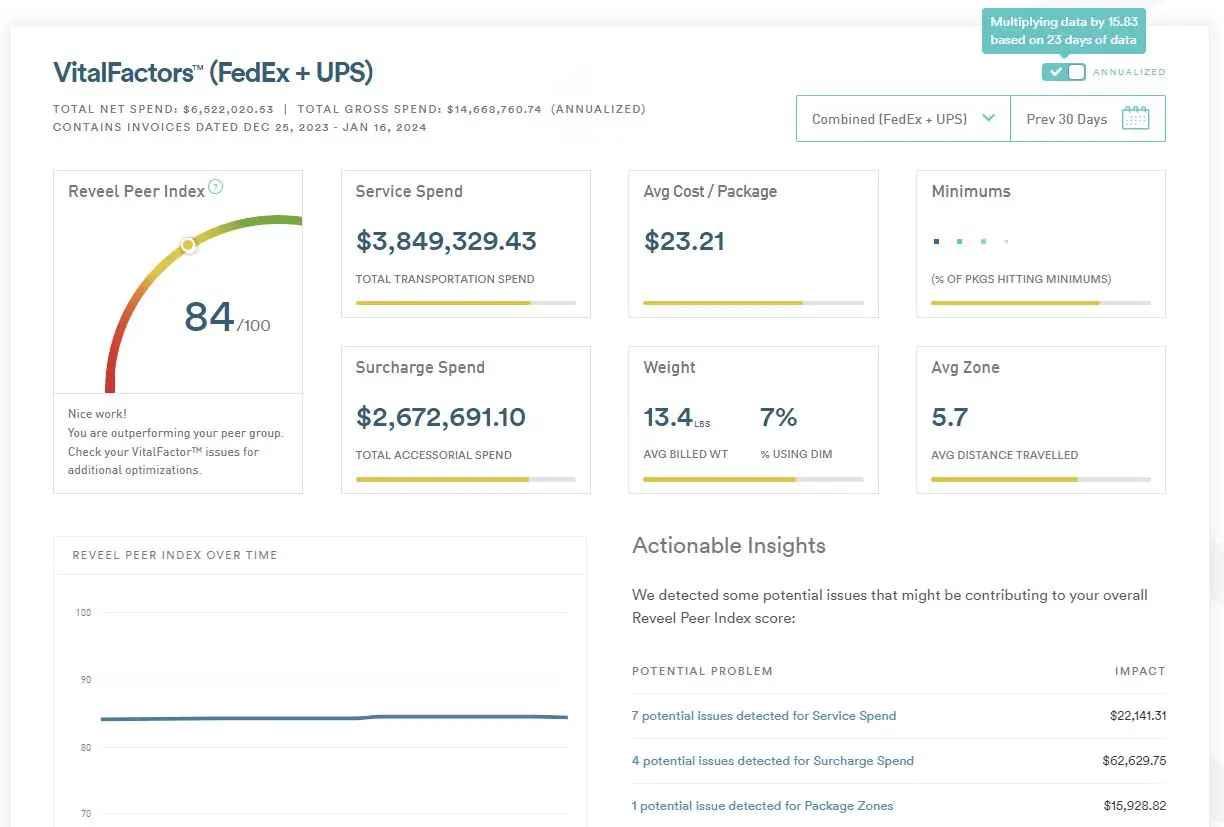Click the 90 axis label on chart
The height and width of the screenshot is (827, 1224).
point(85,680)
